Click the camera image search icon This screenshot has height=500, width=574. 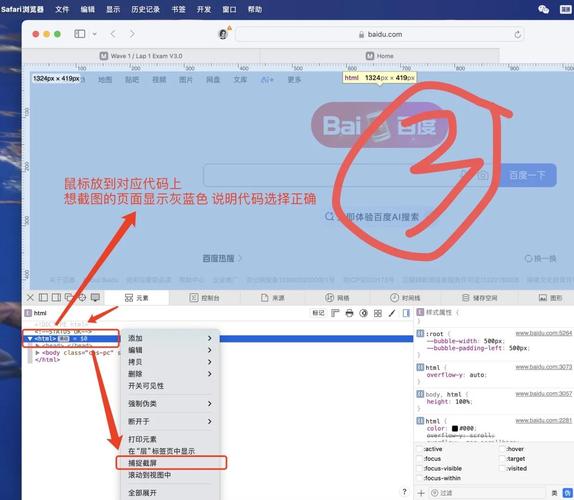tap(483, 175)
